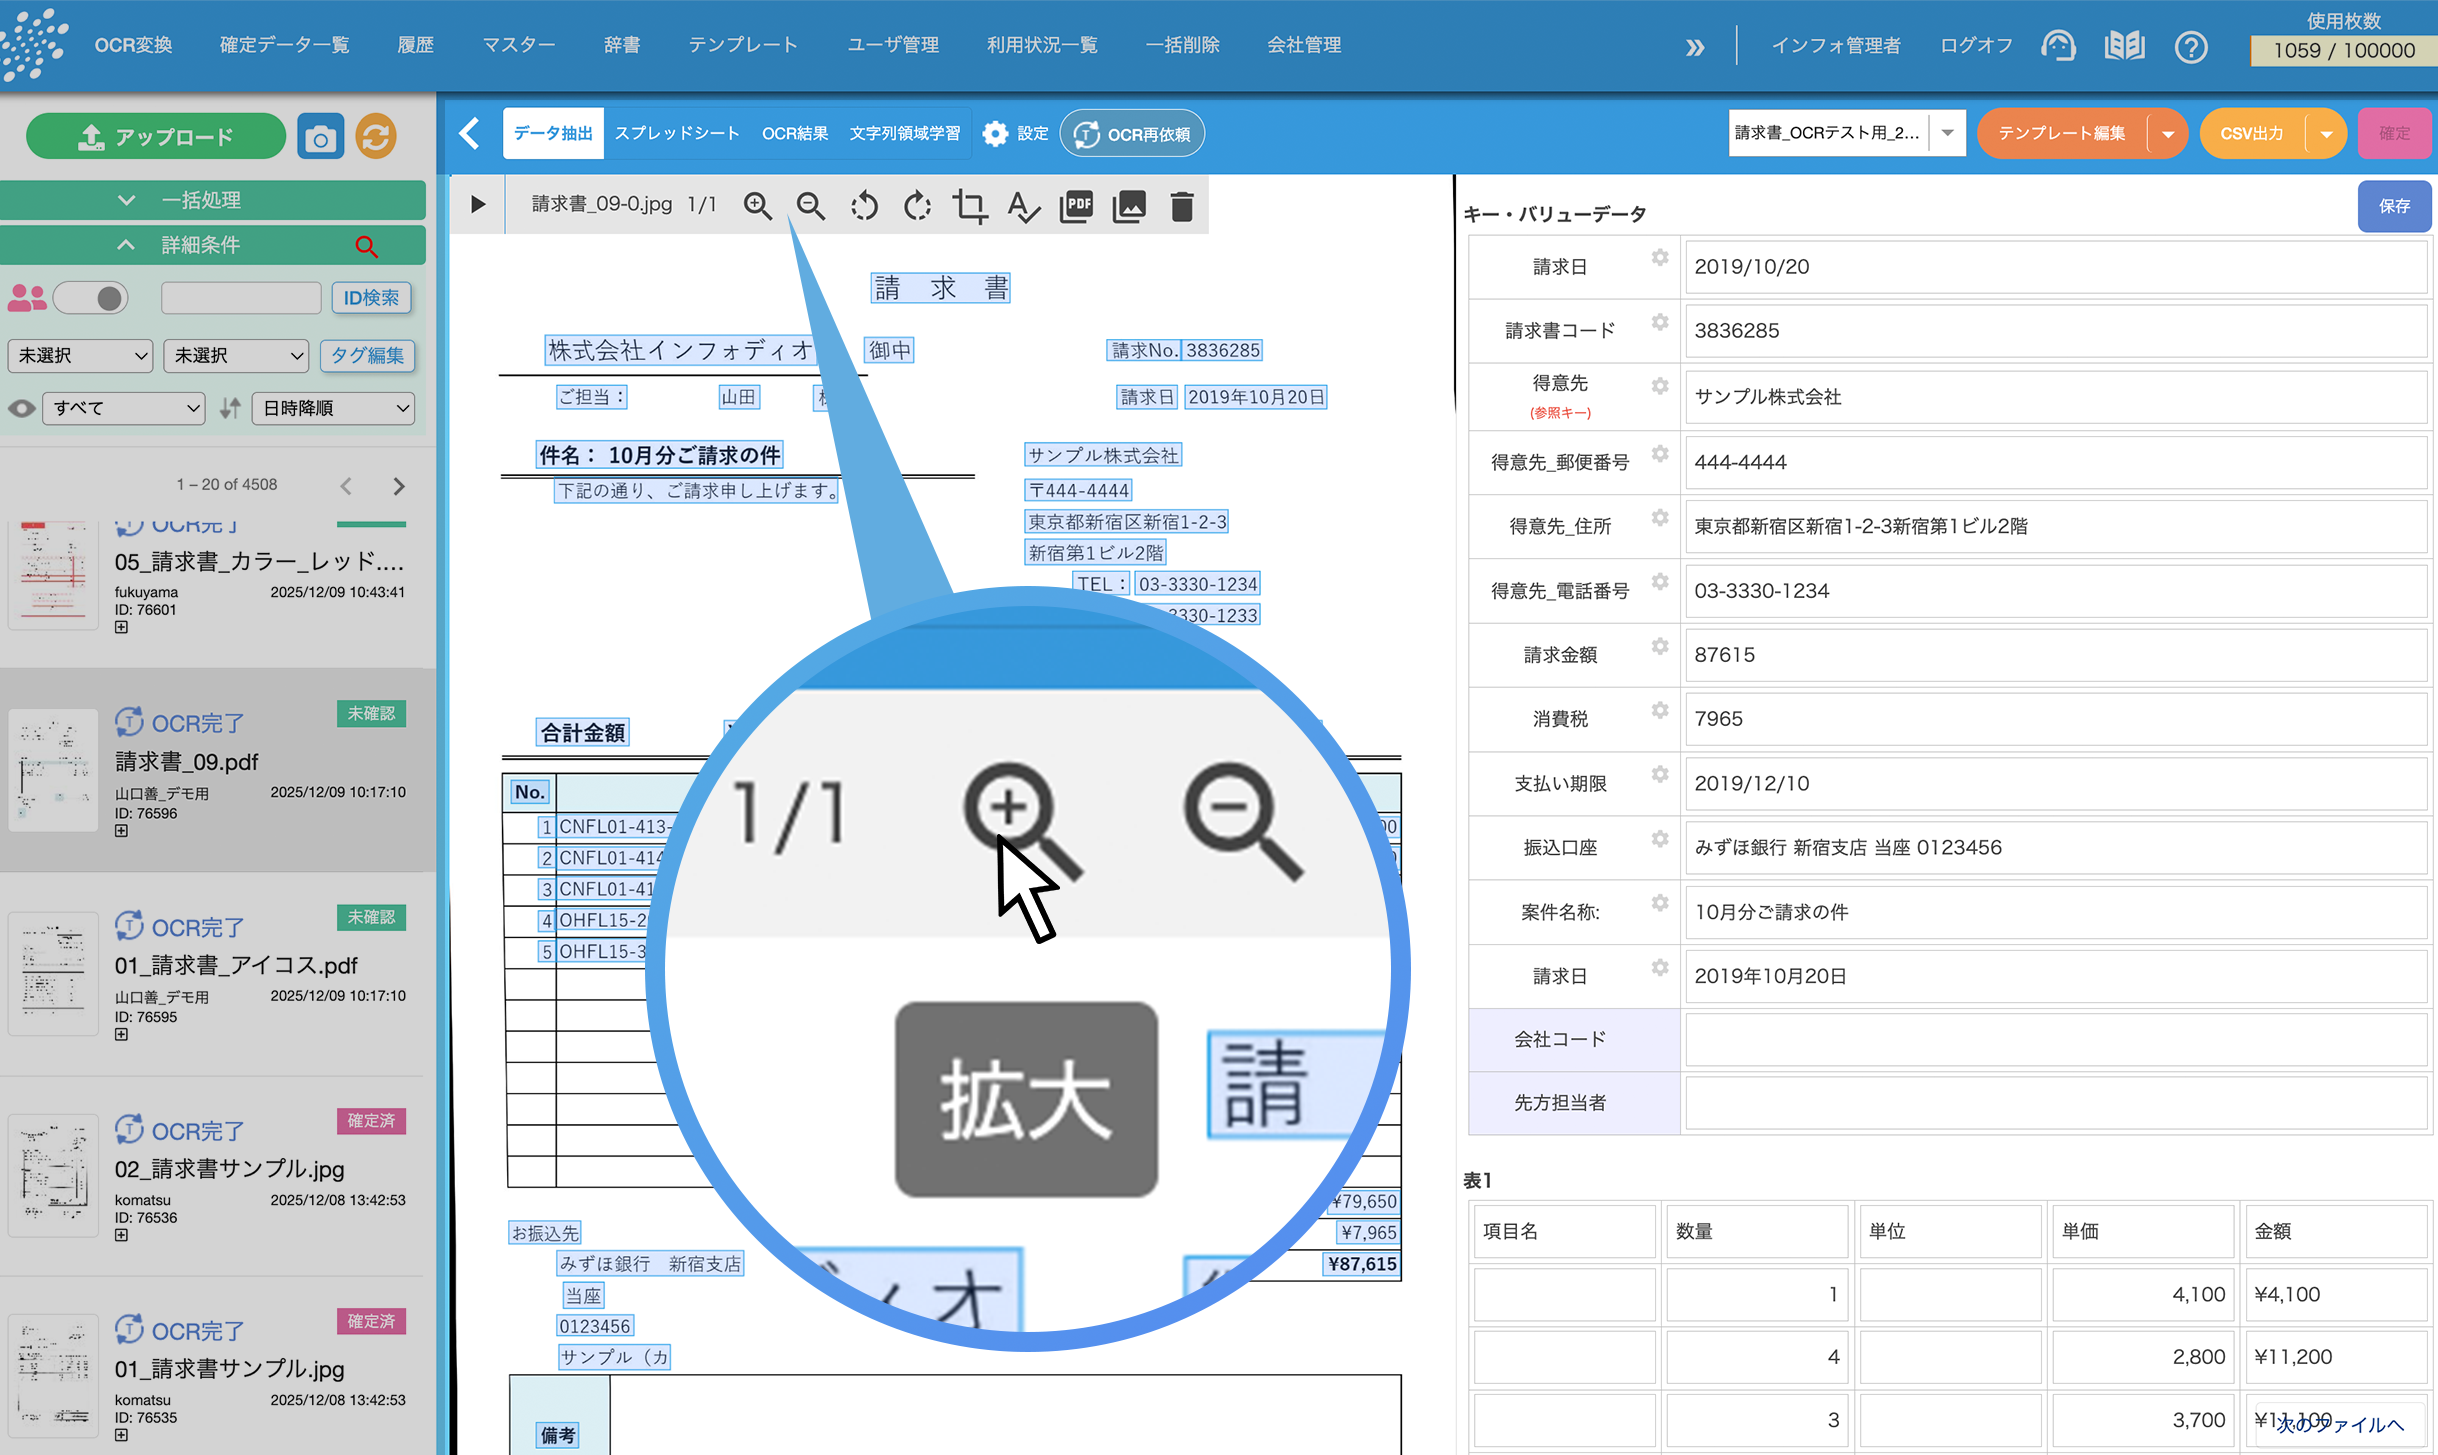Open the help icon in the top bar
Viewport: 2438px width, 1455px height.
[x=2191, y=46]
